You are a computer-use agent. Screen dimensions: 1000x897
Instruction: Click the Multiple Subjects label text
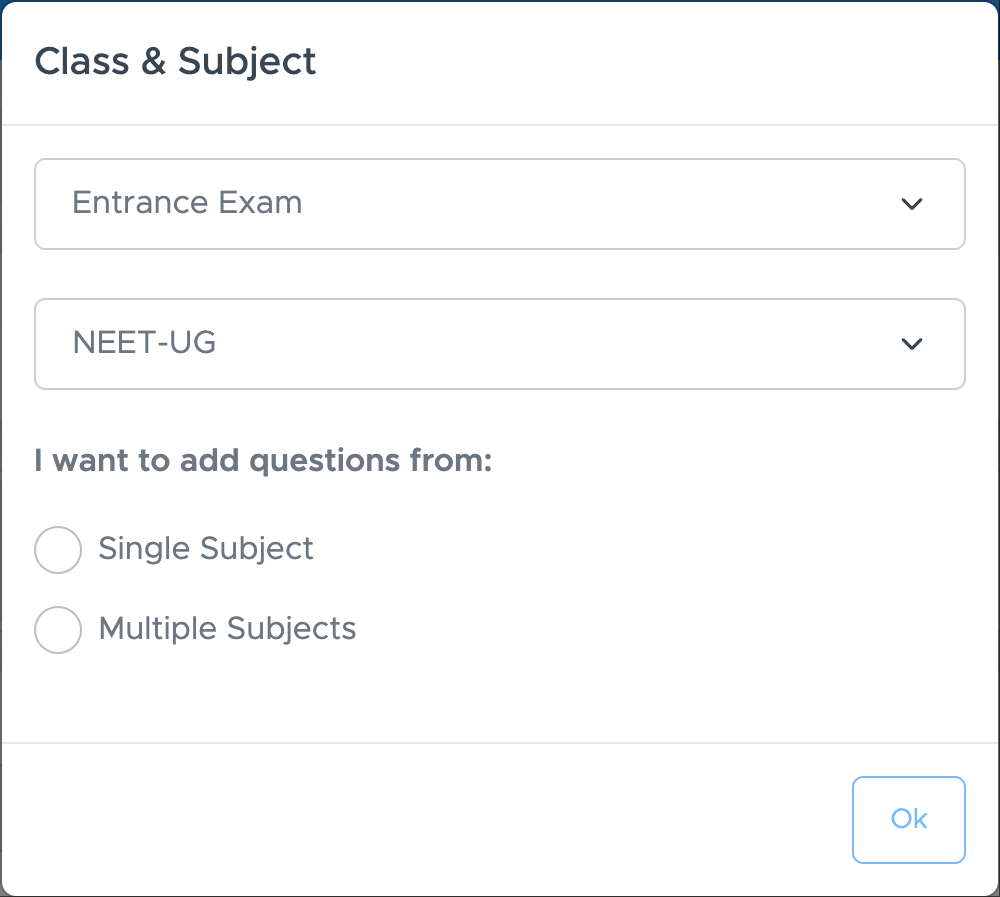pyautogui.click(x=227, y=629)
